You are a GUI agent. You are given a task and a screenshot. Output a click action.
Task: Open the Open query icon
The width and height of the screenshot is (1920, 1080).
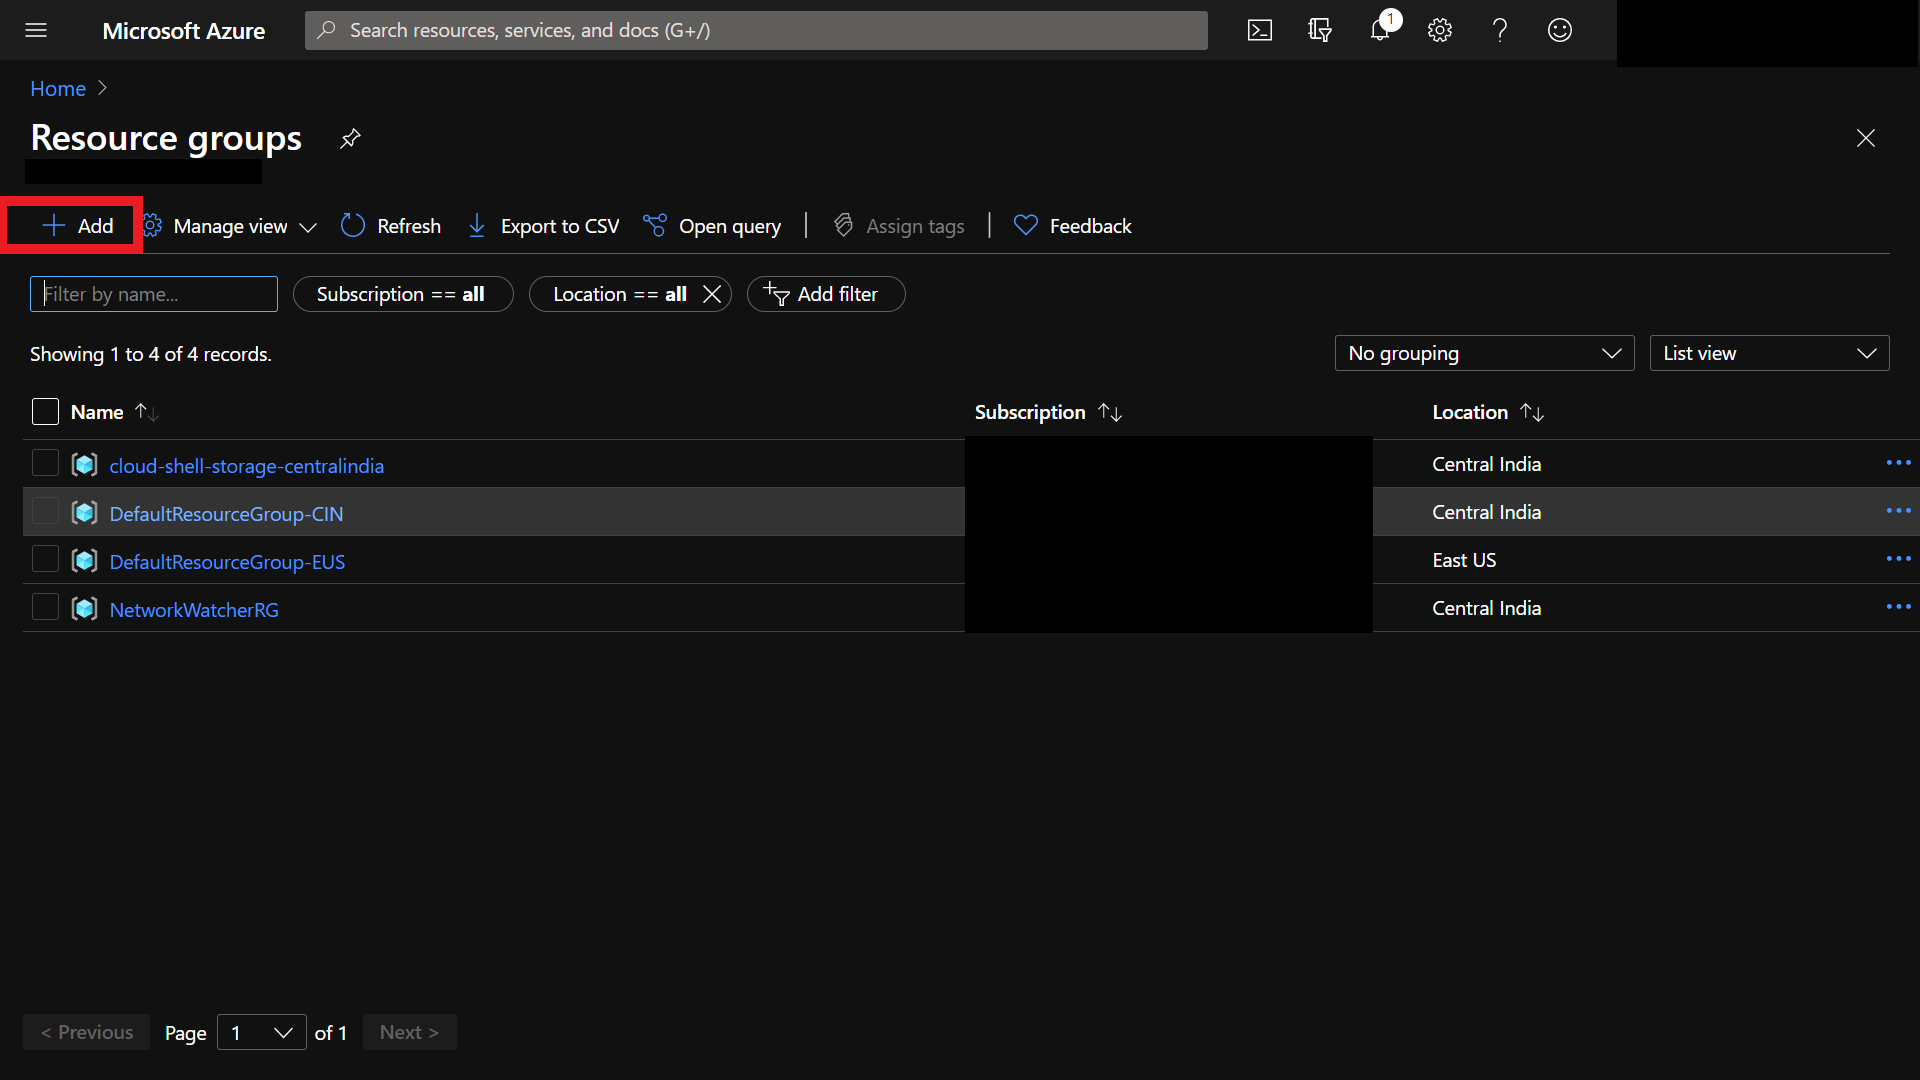click(x=654, y=225)
